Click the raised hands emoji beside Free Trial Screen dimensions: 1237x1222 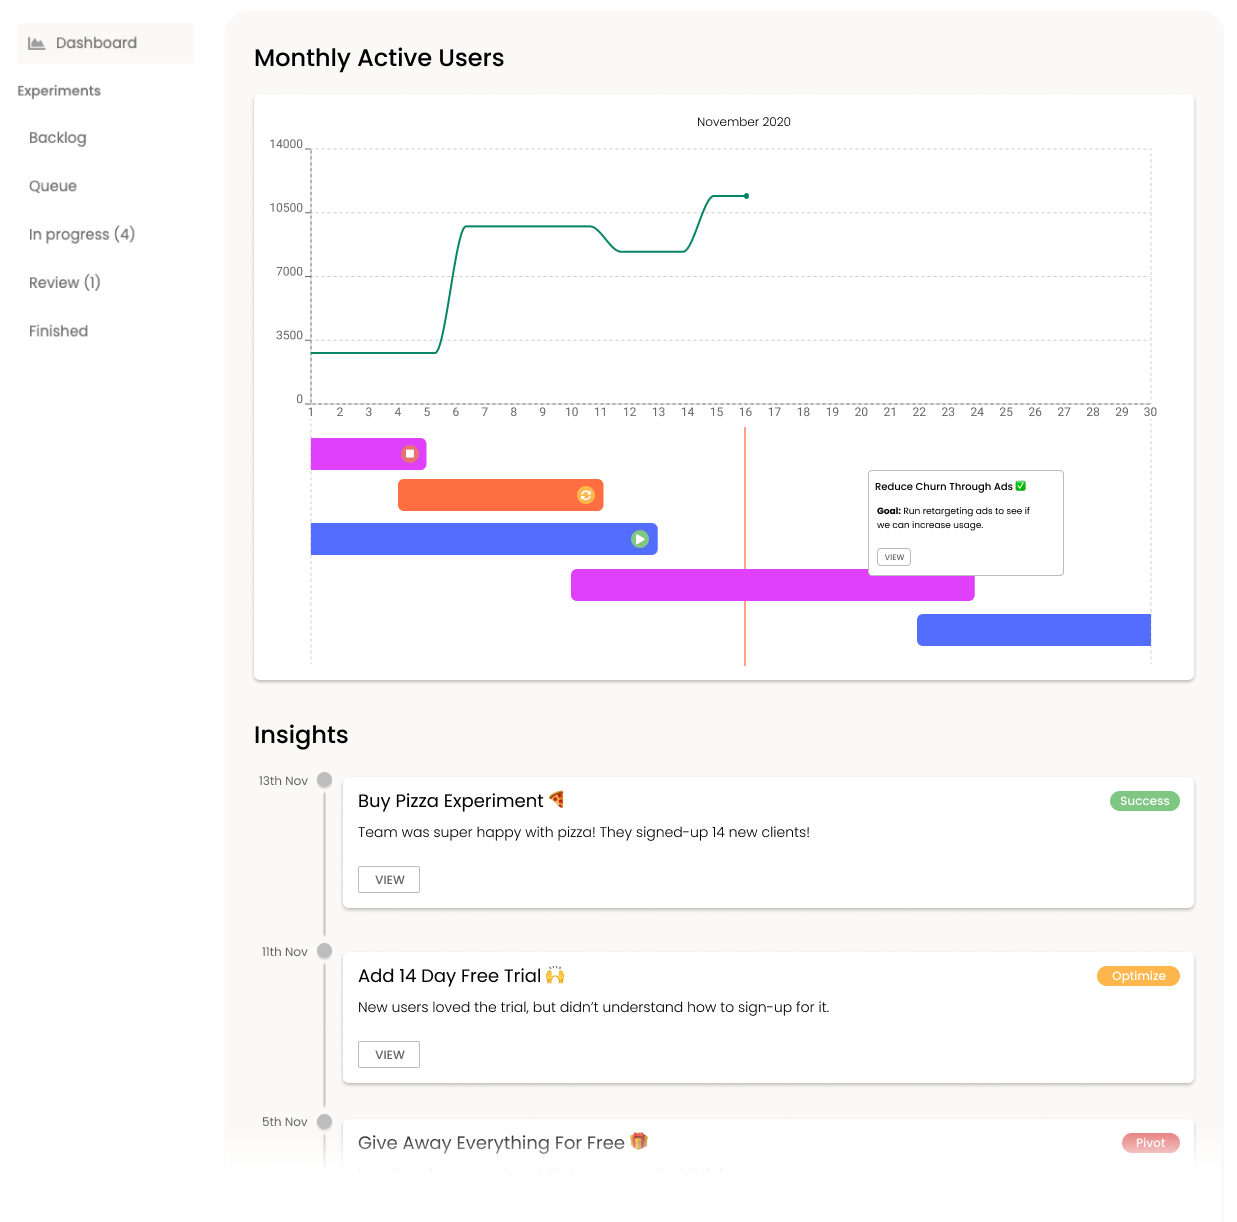click(555, 975)
